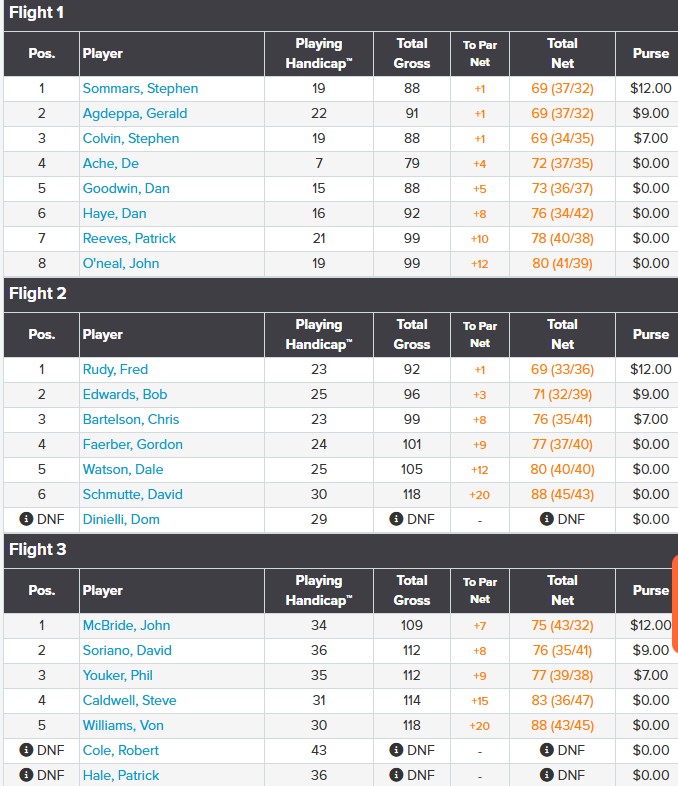Select player Rudy, Fred in Flight 2
Screen dimensions: 678x786
coord(115,369)
